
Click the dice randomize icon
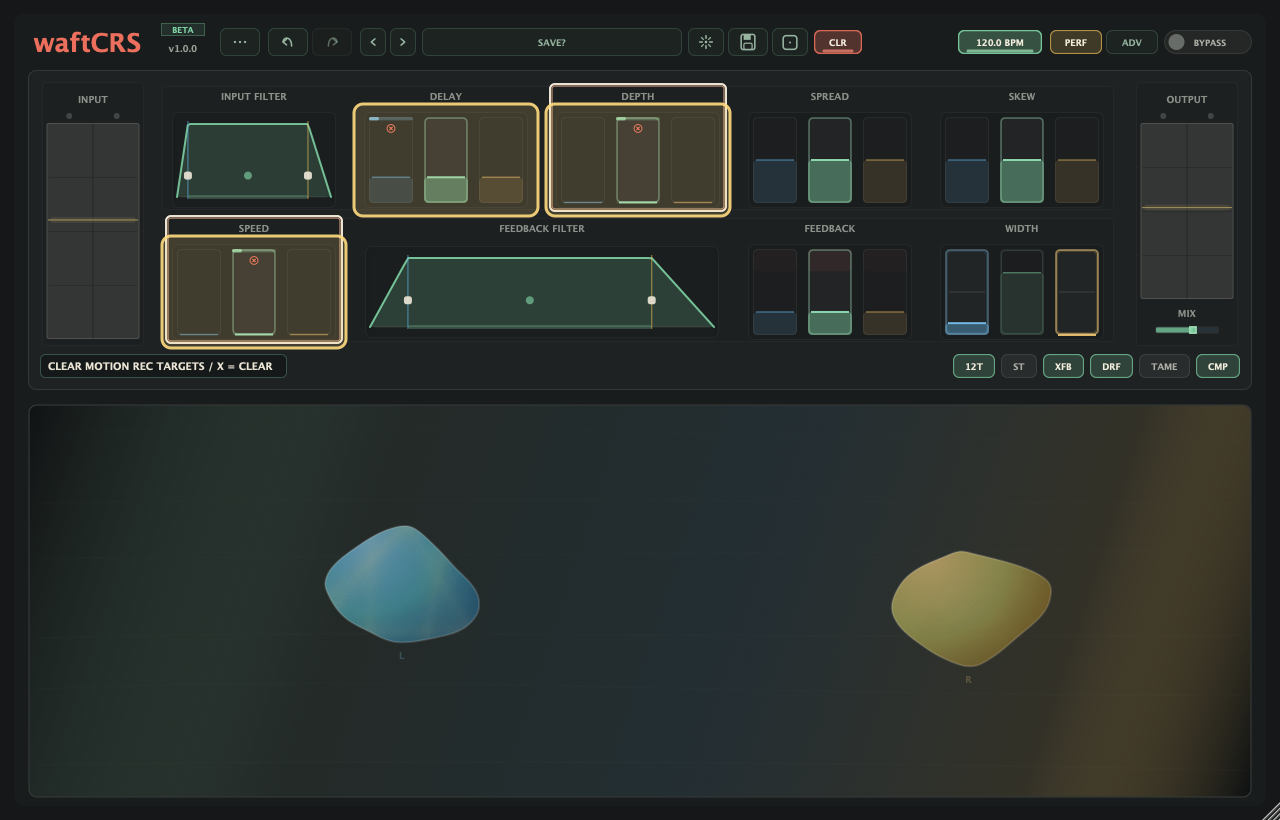(790, 42)
